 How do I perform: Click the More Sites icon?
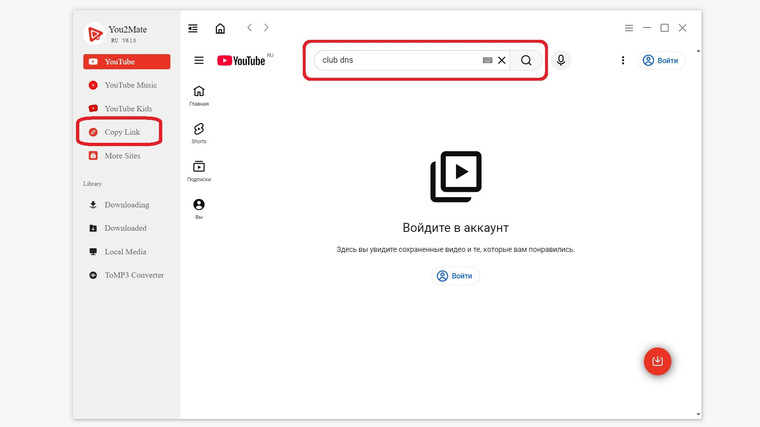(x=93, y=156)
